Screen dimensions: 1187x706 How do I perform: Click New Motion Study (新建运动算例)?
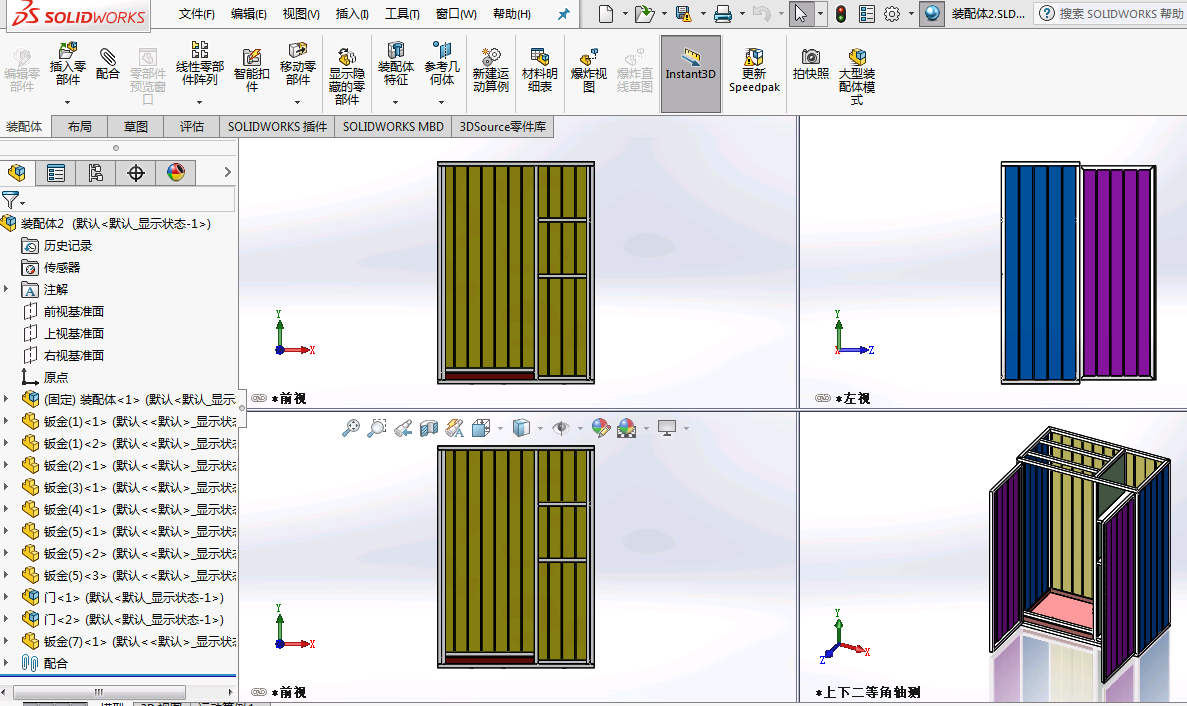[x=491, y=70]
